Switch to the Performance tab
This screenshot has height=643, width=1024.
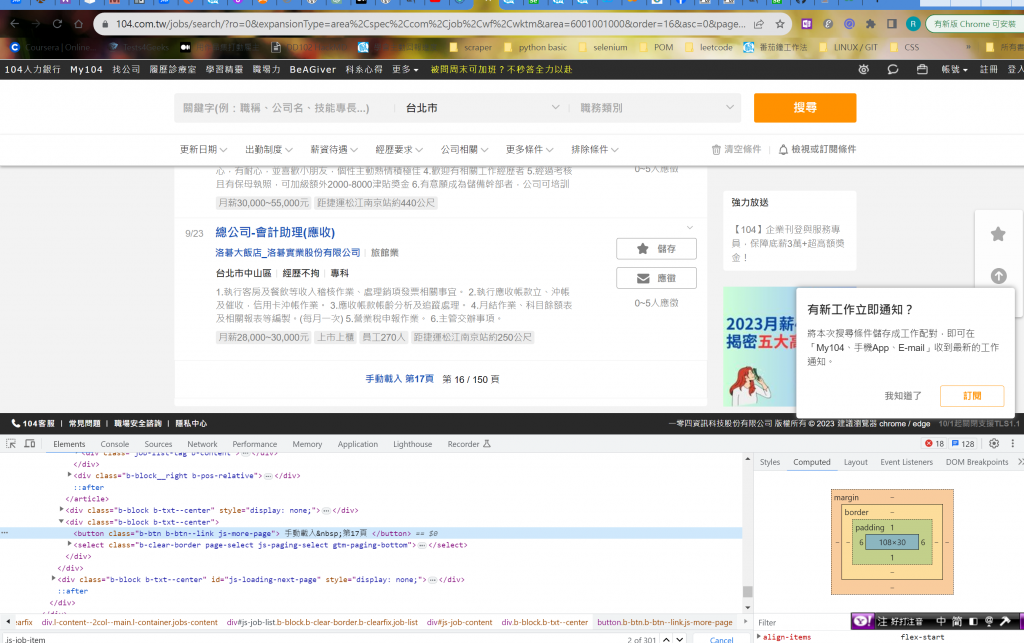[x=255, y=444]
